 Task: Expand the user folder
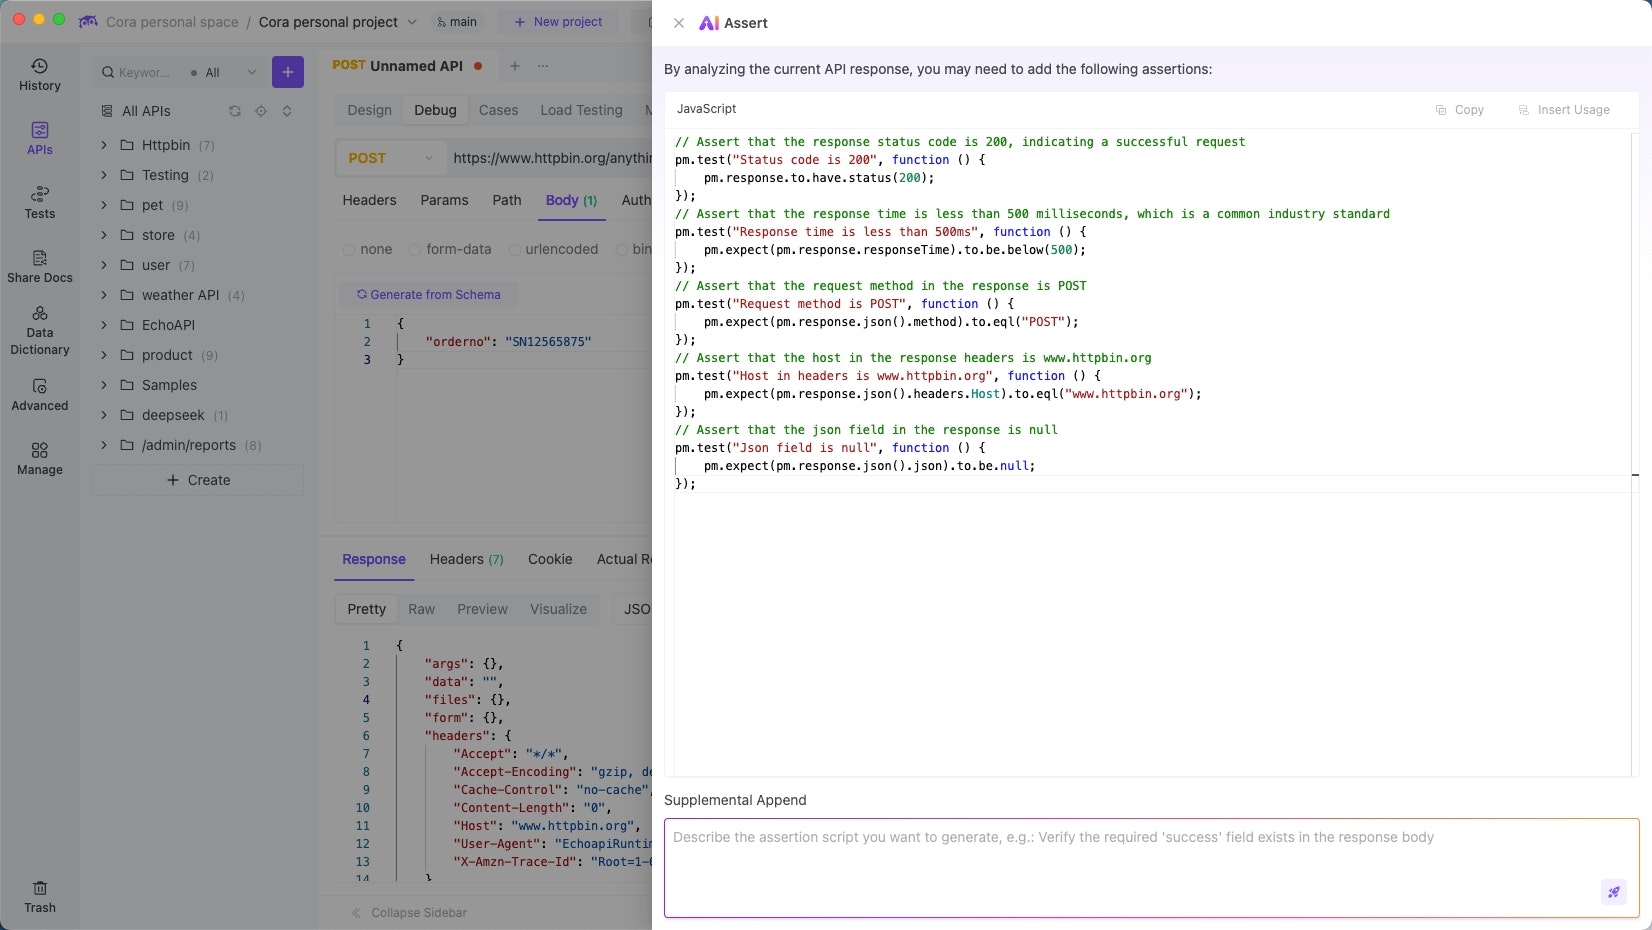coord(104,265)
